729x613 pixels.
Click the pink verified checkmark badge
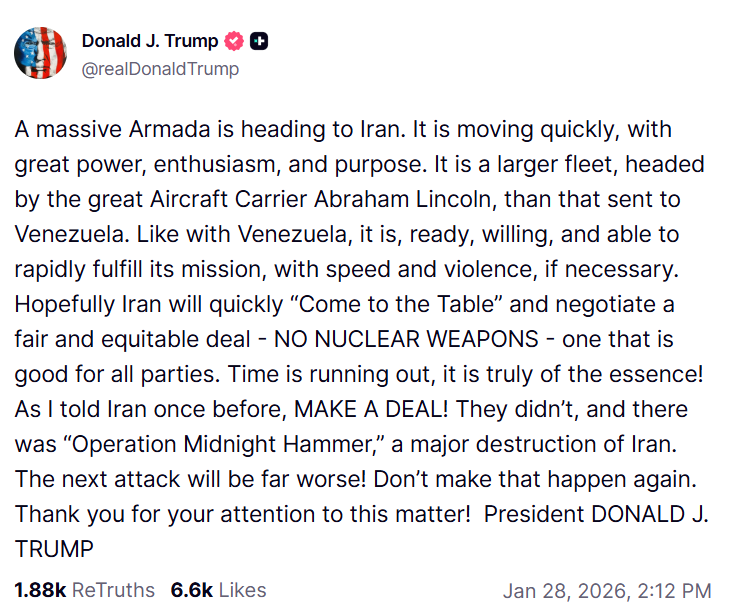click(236, 42)
